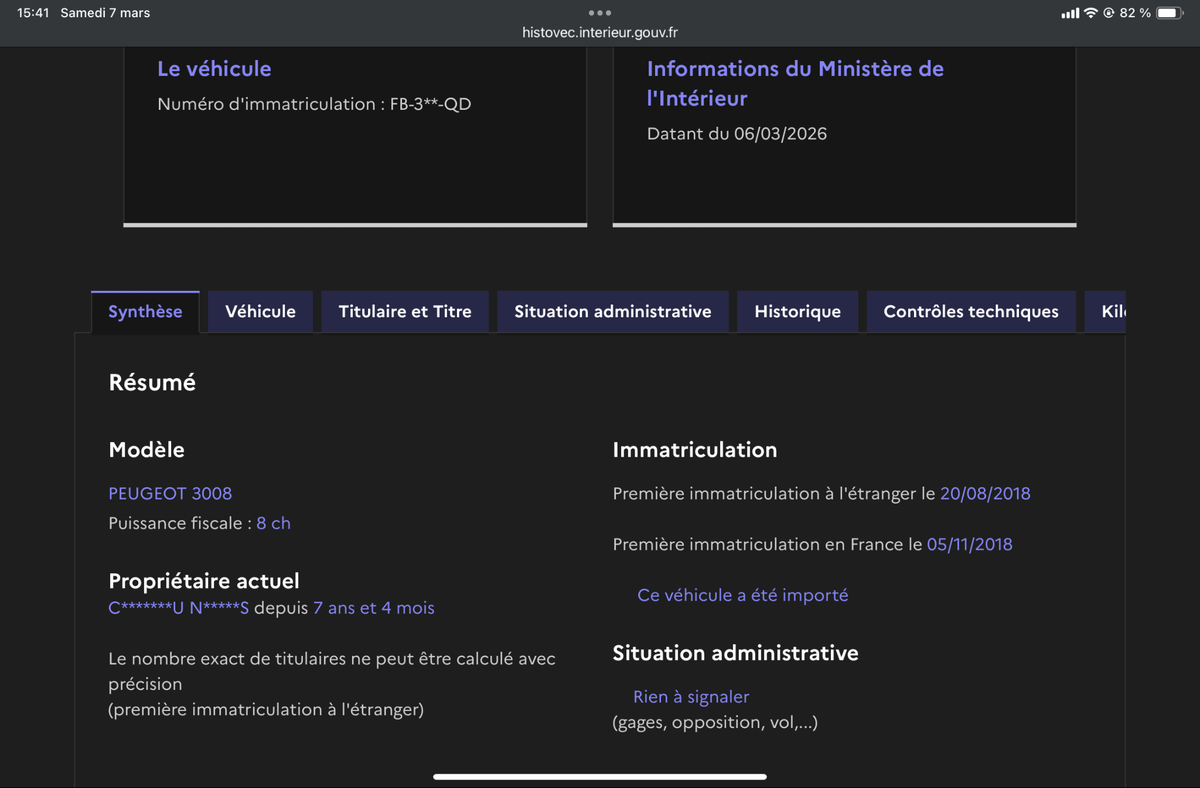Tap the cellular signal bars icon
1200x788 pixels.
[x=1070, y=13]
